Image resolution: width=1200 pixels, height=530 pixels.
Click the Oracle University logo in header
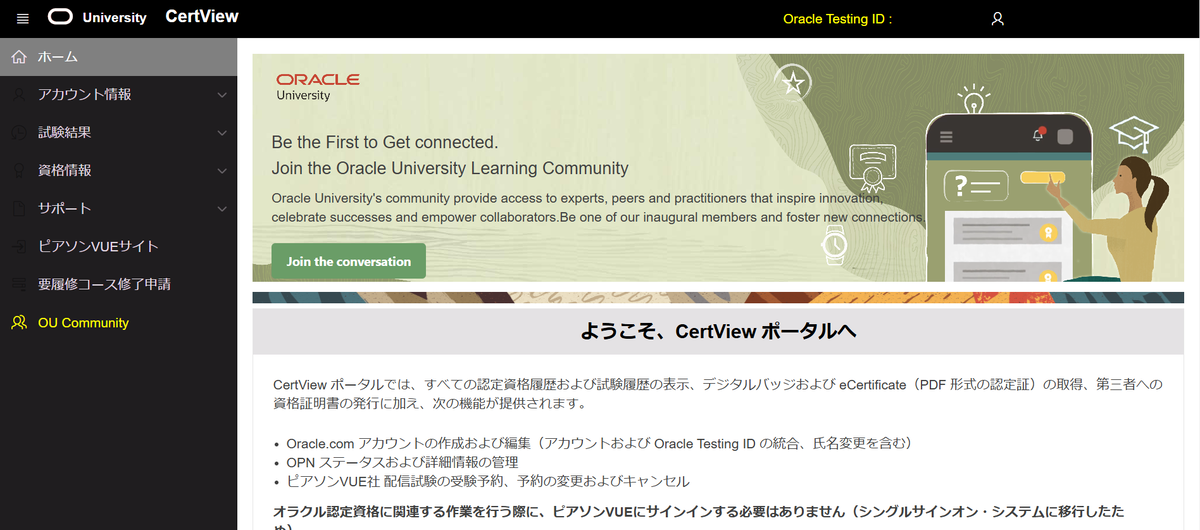pos(97,18)
